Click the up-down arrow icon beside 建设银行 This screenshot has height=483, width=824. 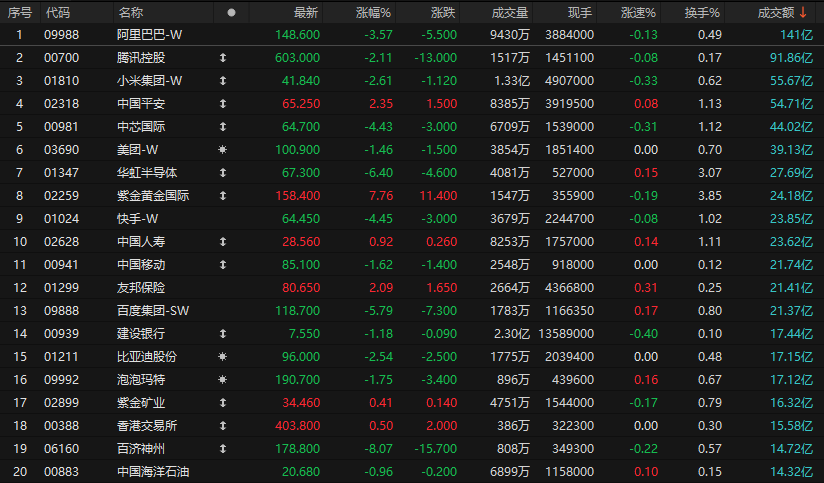coord(223,334)
